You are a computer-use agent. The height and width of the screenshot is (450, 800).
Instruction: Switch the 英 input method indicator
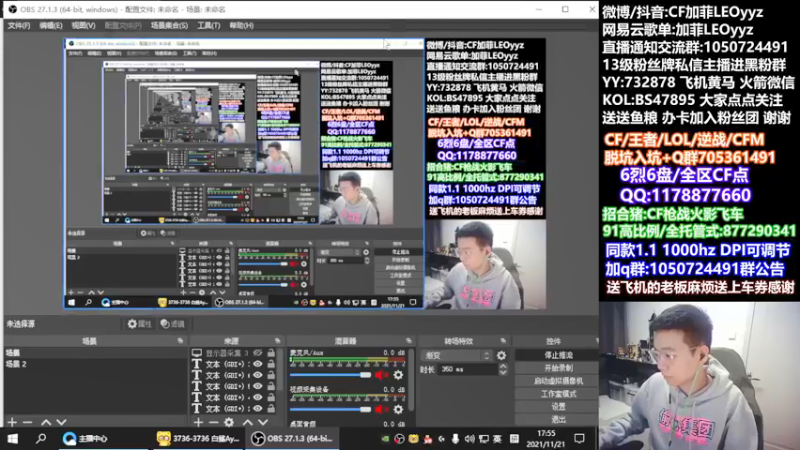tap(497, 439)
